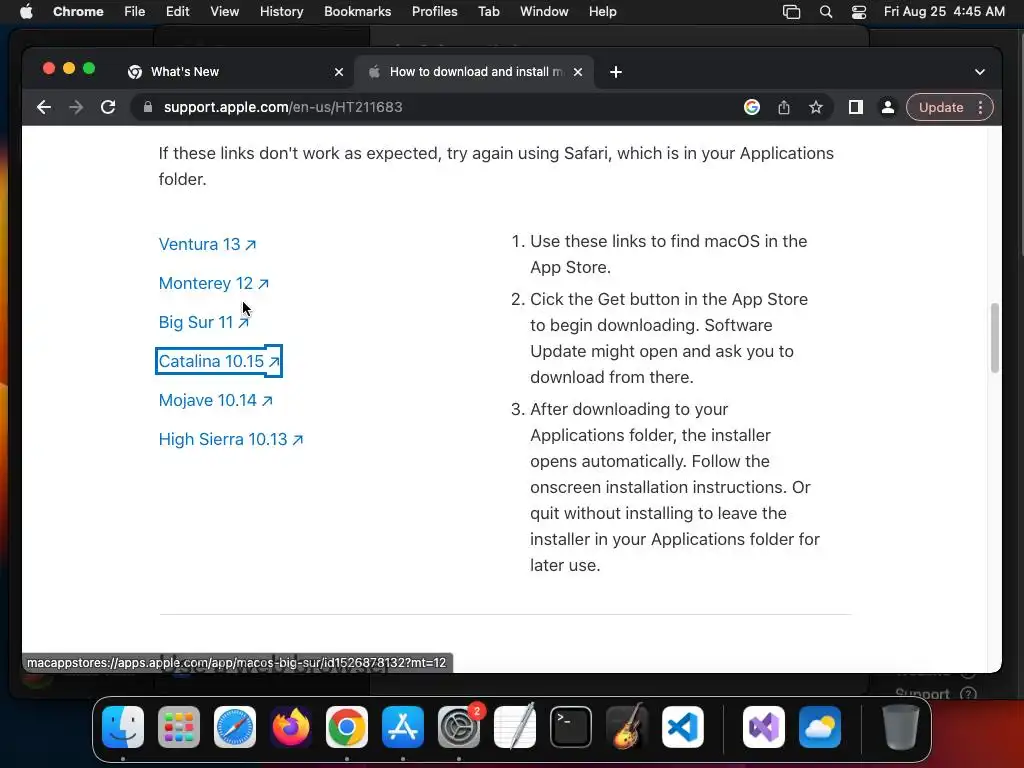Screen dimensions: 1024x768
Task: Open a new tab with plus button
Action: [x=616, y=72]
